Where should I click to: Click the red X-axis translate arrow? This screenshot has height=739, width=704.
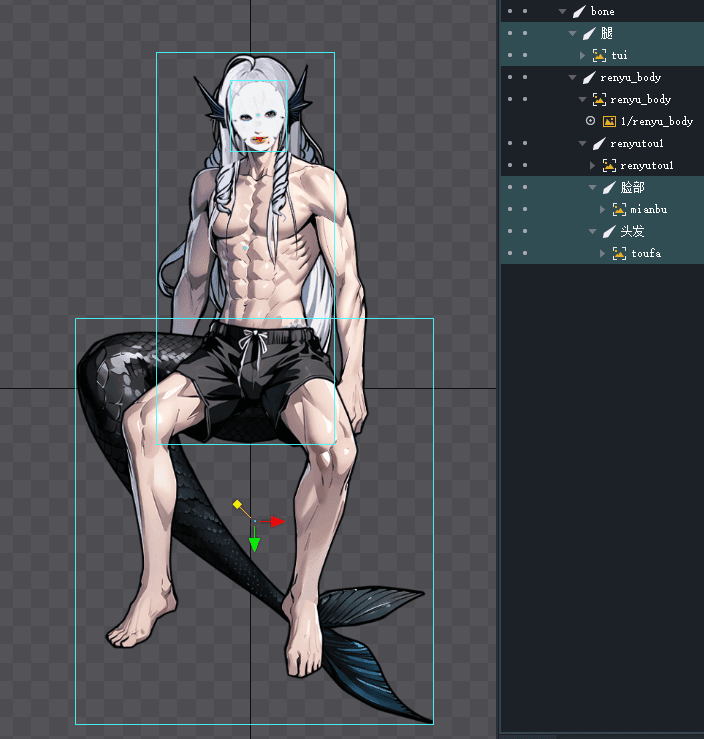(x=278, y=521)
